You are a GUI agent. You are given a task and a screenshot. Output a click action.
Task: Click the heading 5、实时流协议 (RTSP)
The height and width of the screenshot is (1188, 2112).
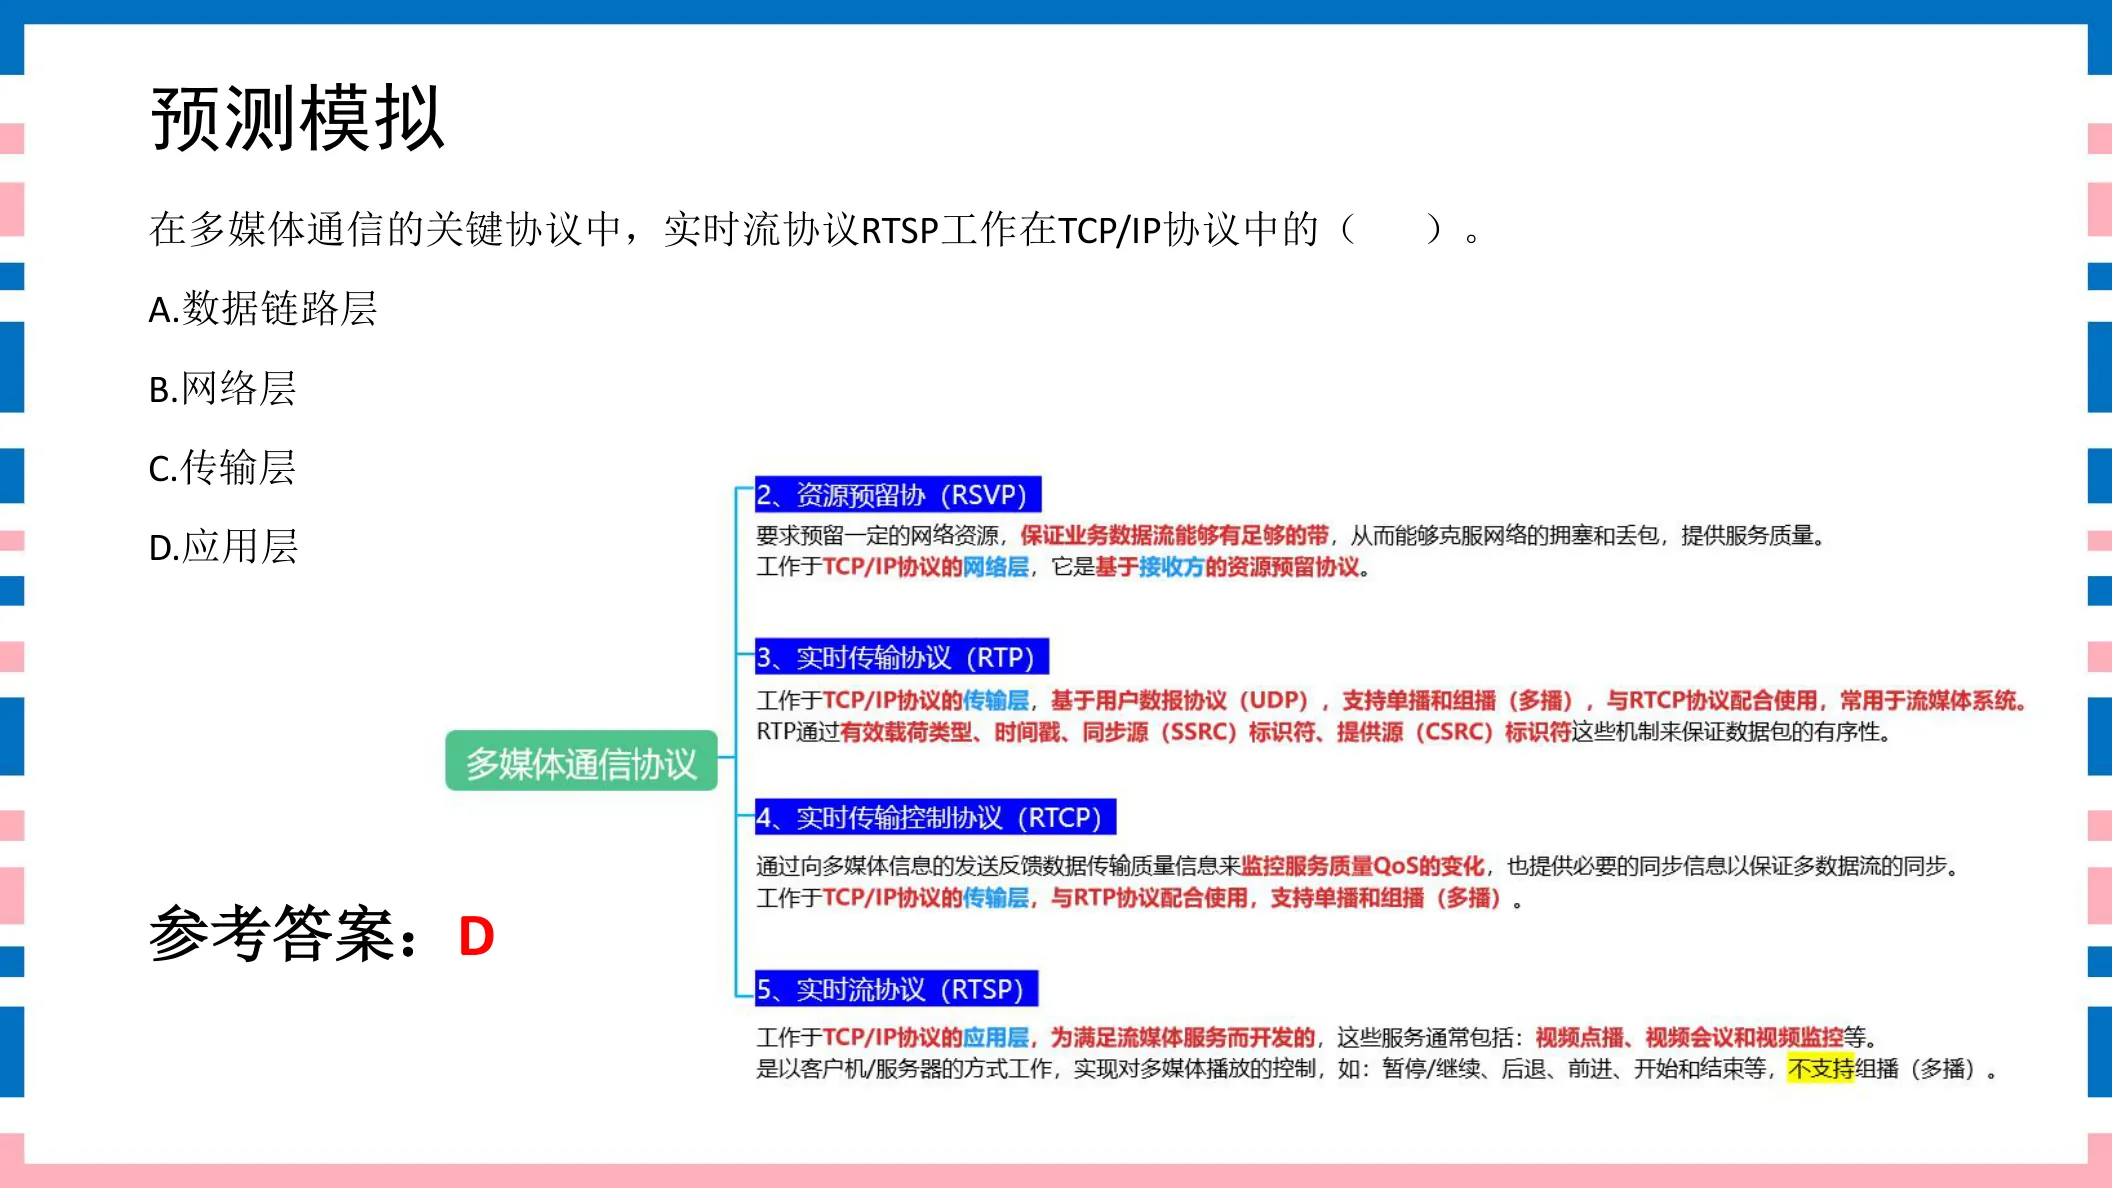(x=895, y=989)
